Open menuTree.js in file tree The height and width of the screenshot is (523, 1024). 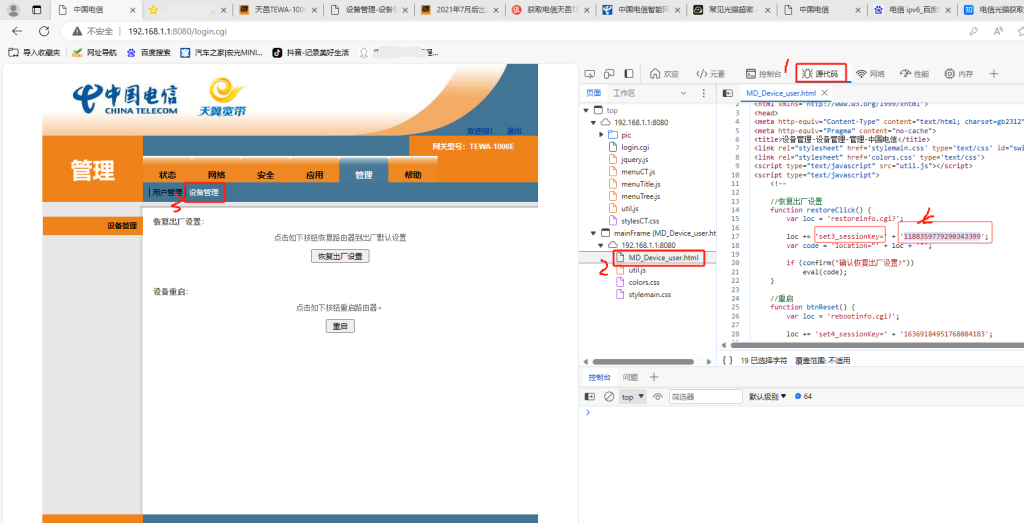639,196
